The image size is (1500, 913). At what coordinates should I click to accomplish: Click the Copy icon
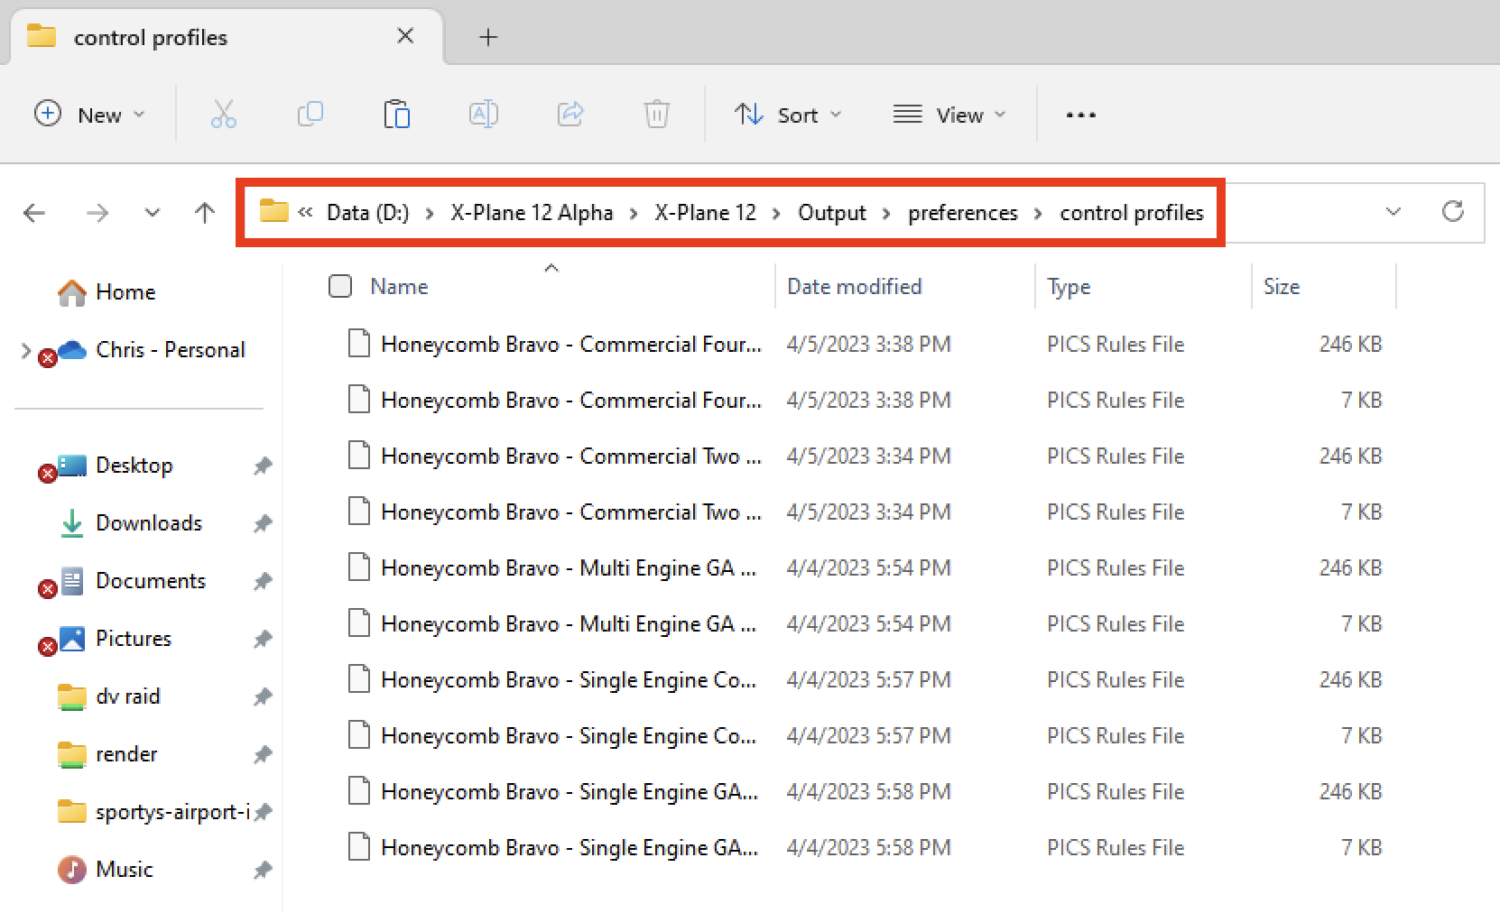(x=310, y=114)
